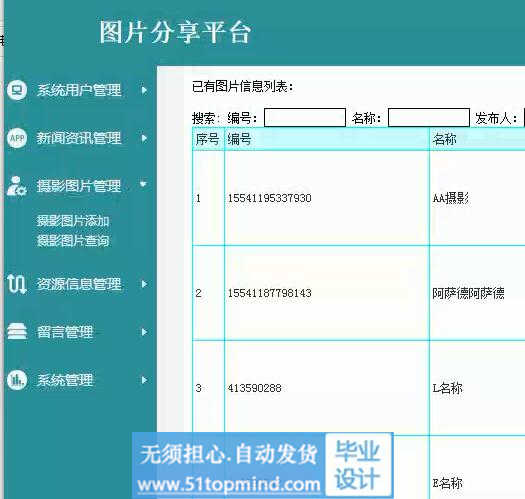Focus the 名称 search input field
525x499 pixels.
[x=429, y=117]
